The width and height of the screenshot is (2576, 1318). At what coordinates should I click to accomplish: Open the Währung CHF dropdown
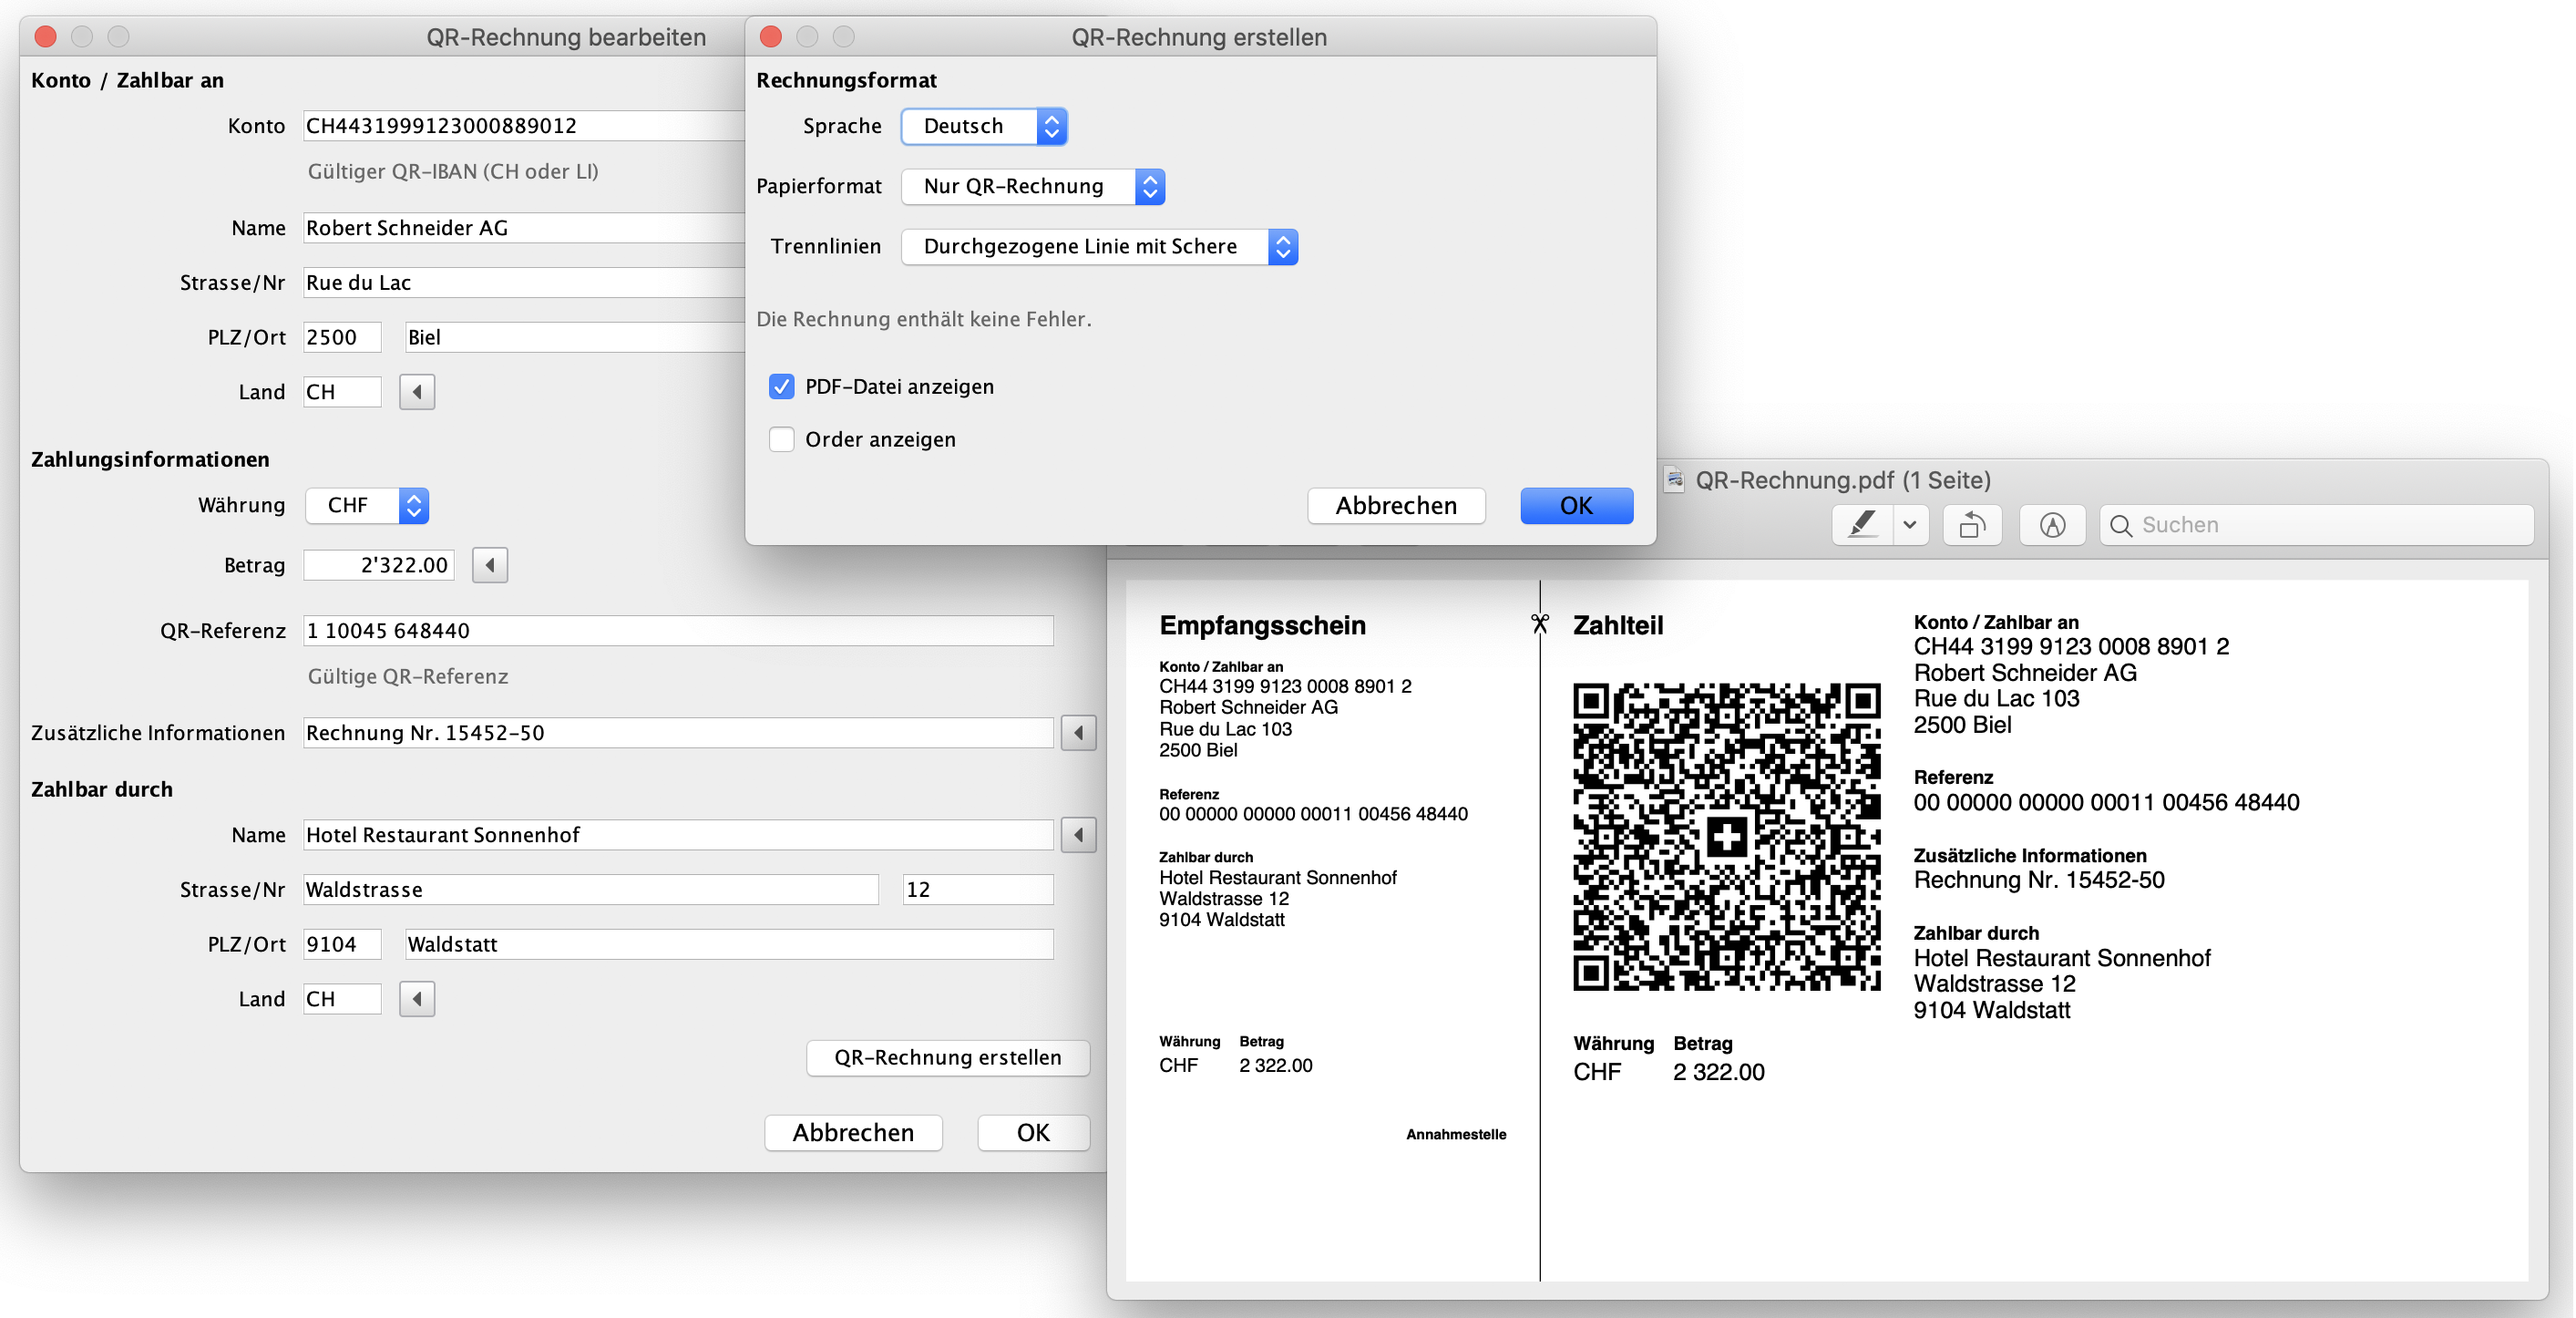click(367, 506)
